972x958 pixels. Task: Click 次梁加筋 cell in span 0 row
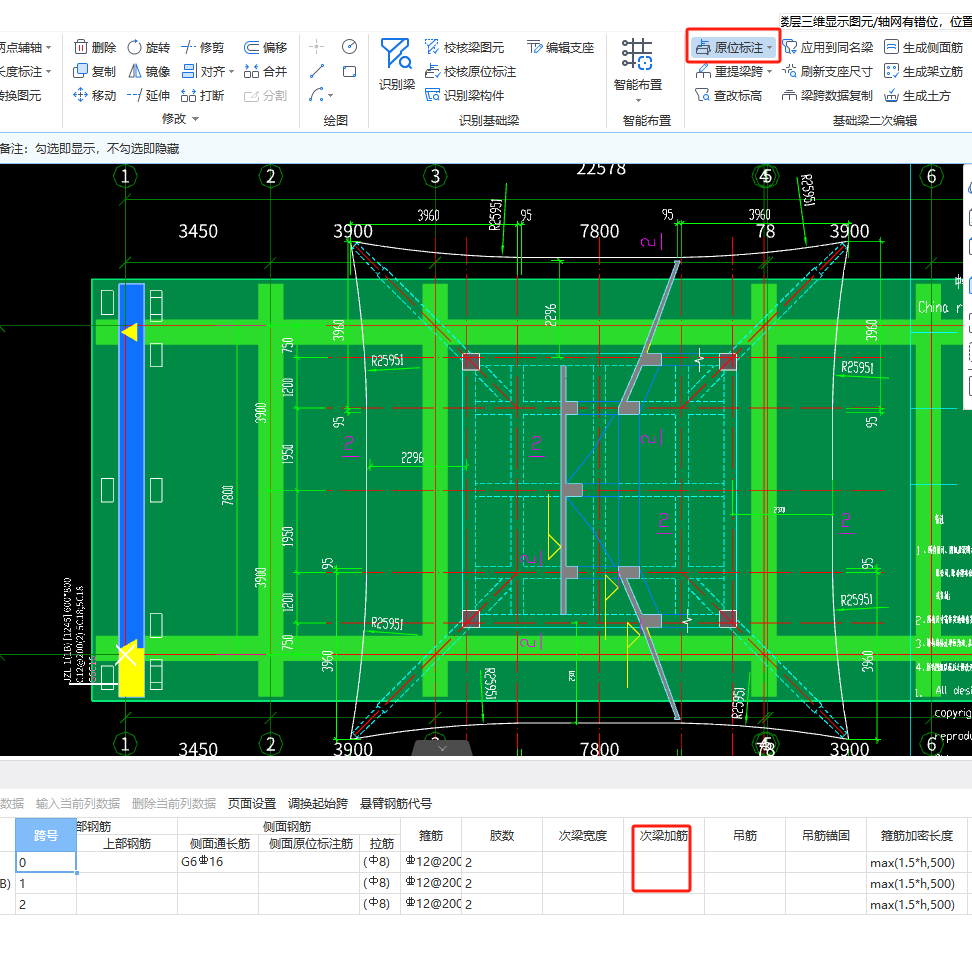[664, 862]
